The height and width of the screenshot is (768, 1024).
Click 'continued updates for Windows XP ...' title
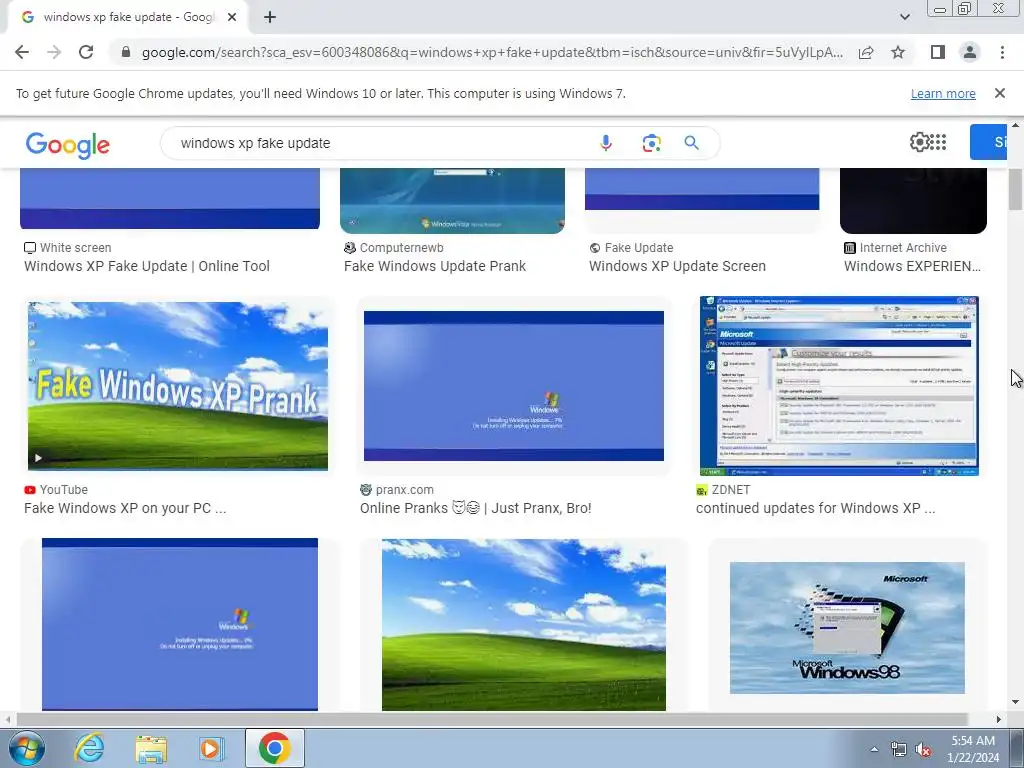pos(816,508)
